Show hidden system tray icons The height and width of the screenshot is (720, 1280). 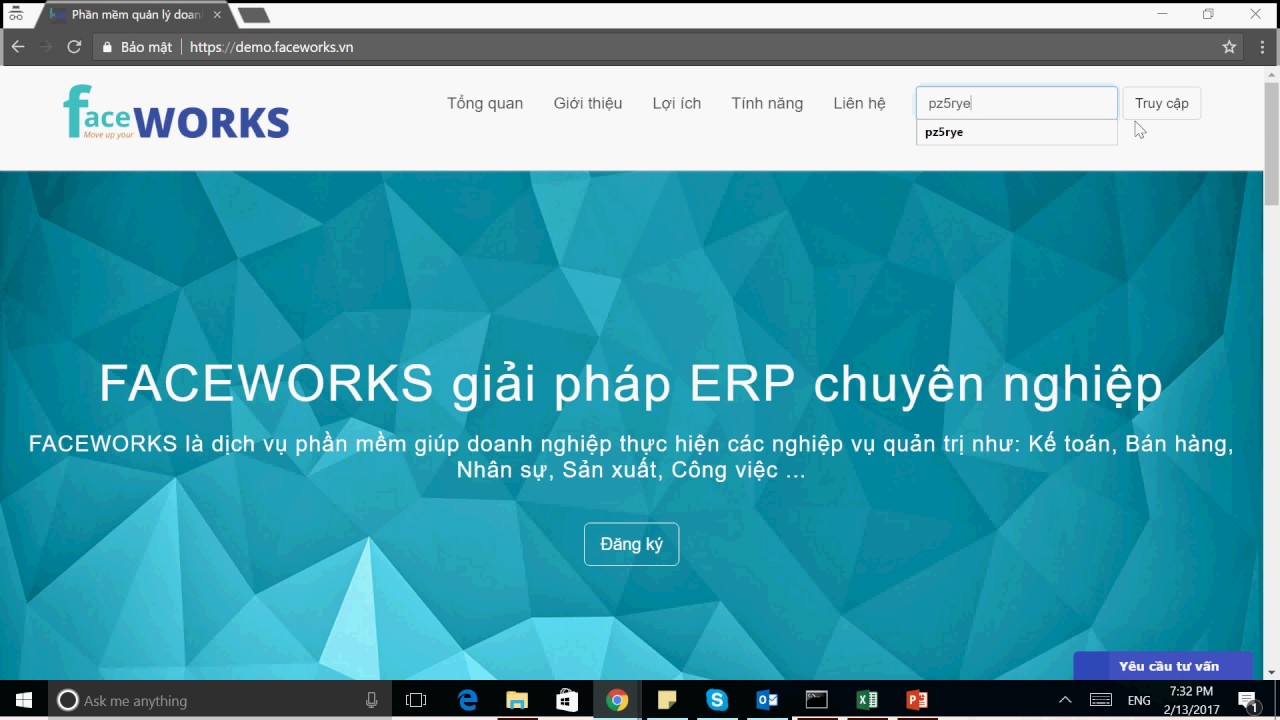(x=1065, y=700)
